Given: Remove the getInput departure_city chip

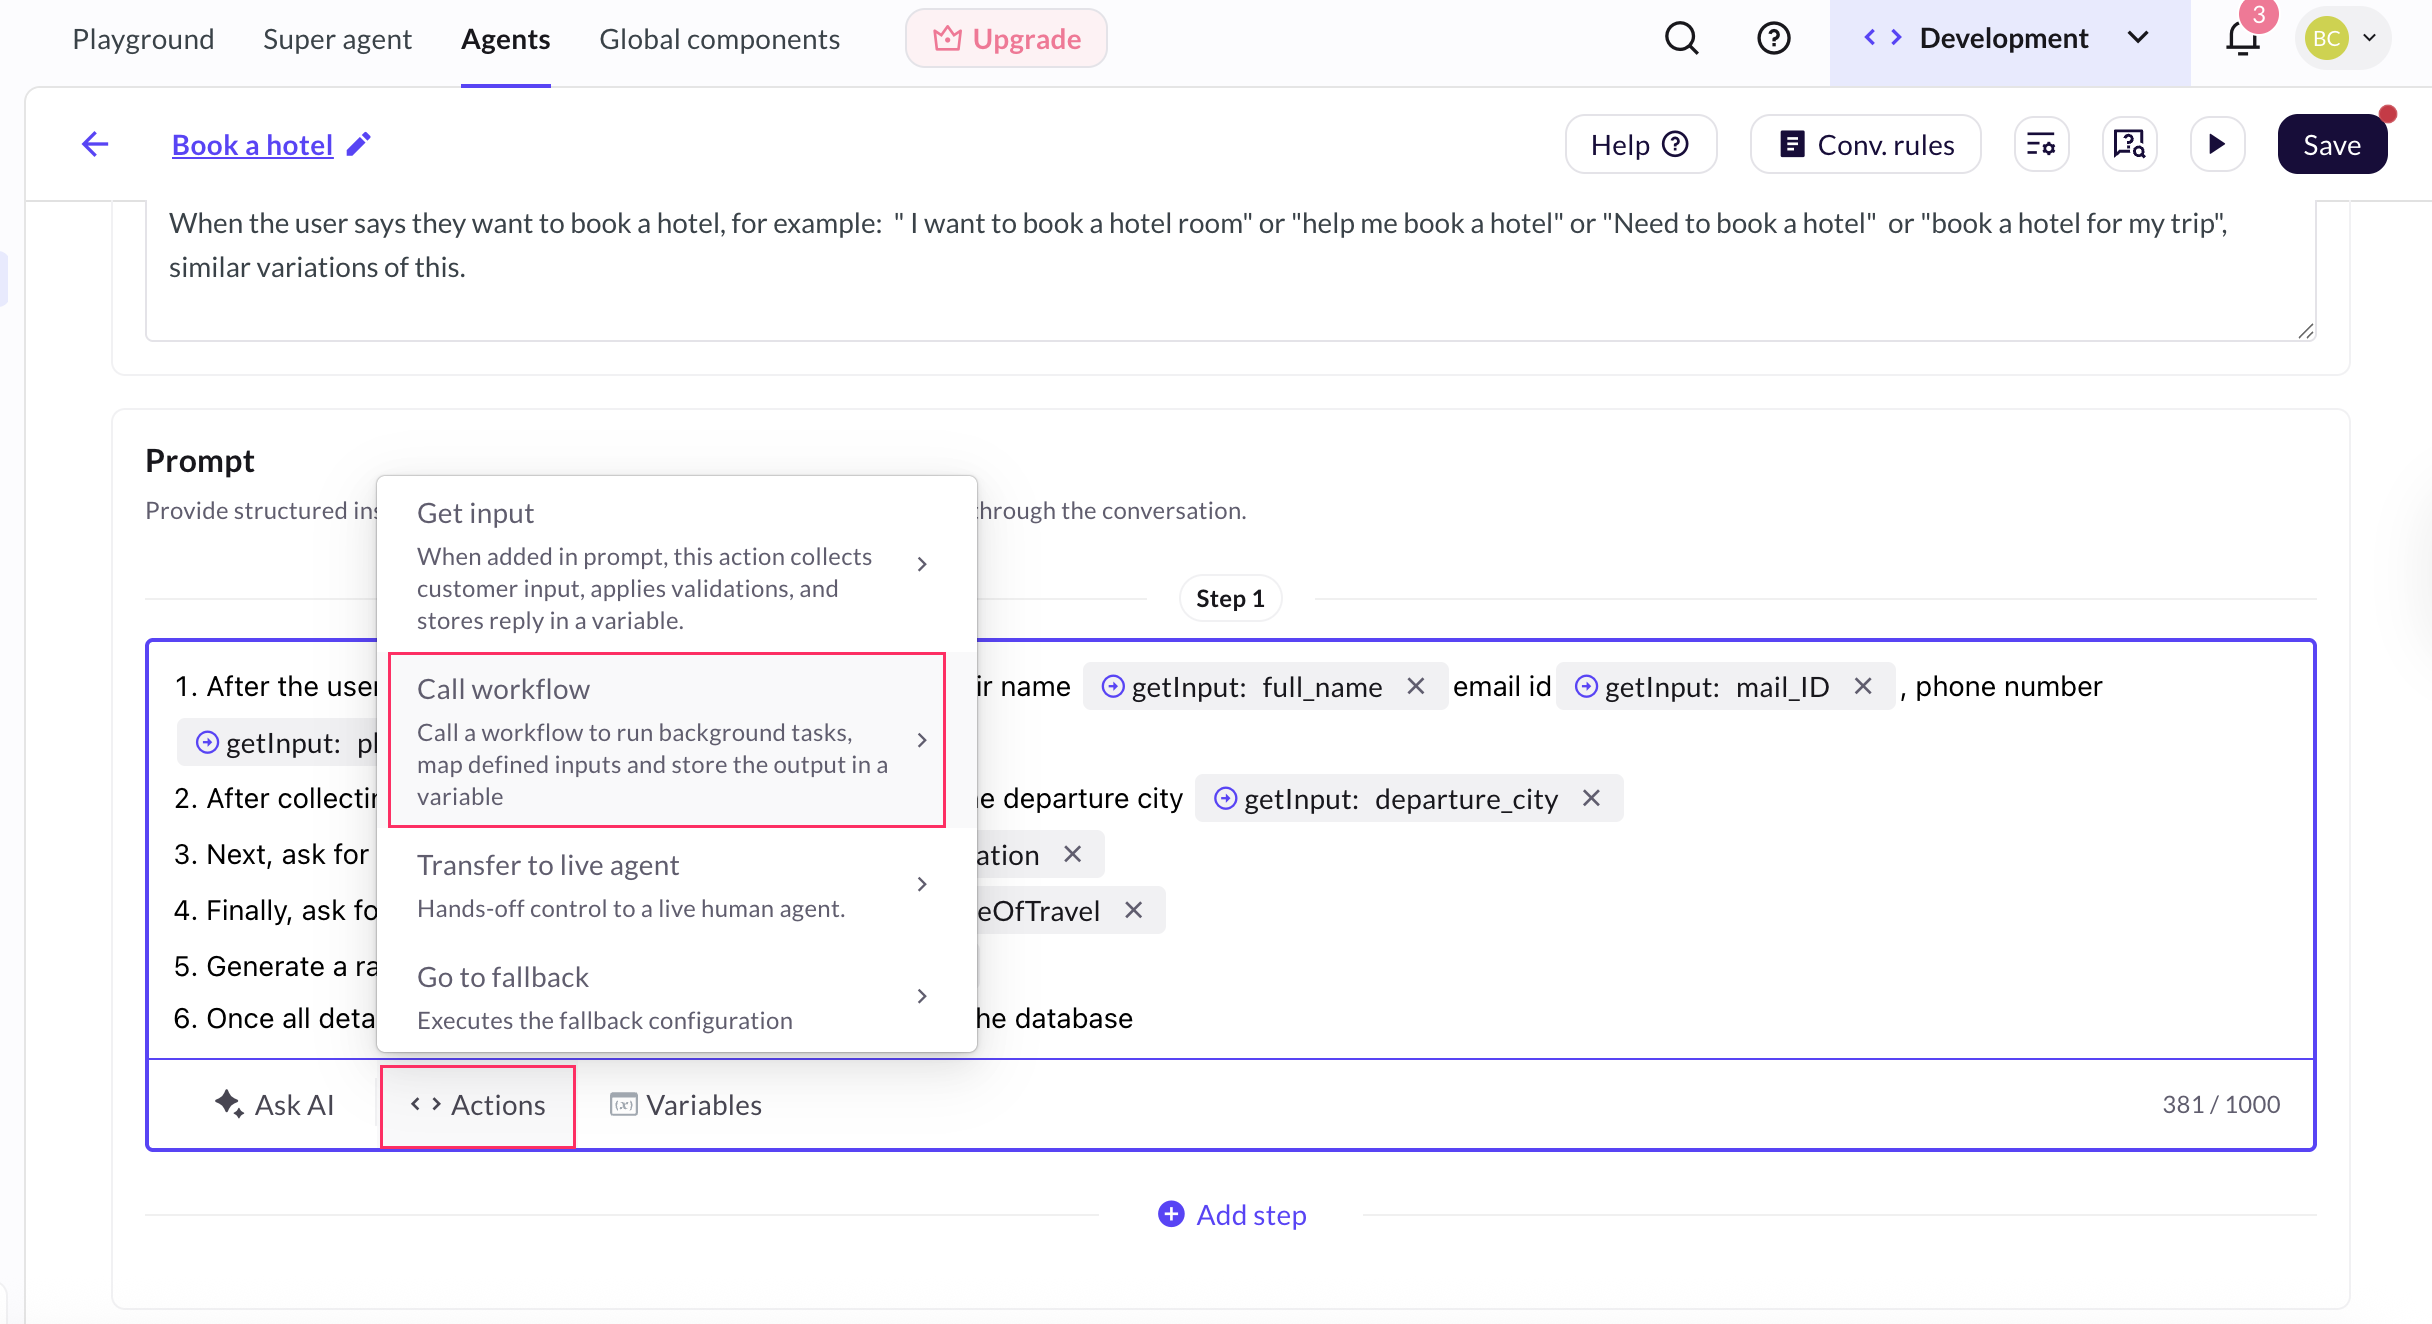Looking at the screenshot, I should tap(1591, 798).
